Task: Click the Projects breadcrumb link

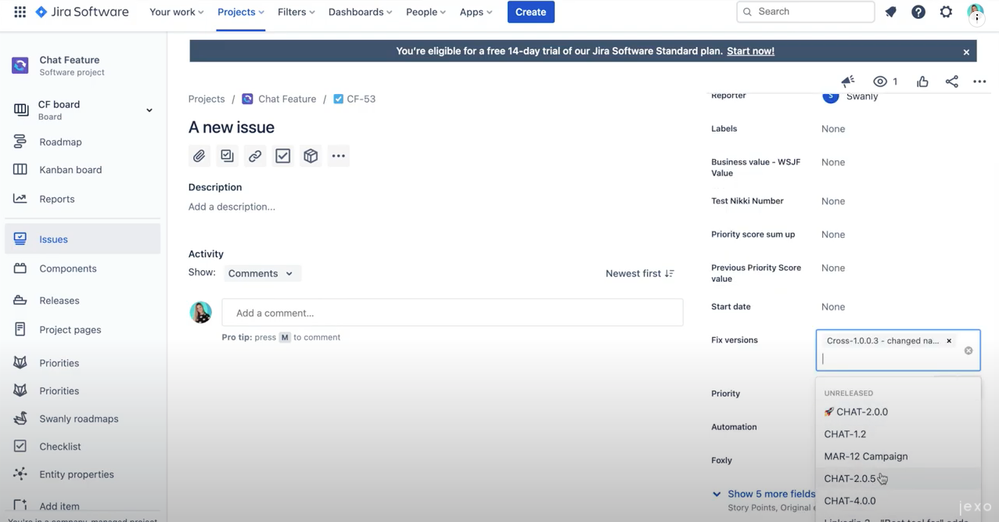Action: (x=206, y=99)
